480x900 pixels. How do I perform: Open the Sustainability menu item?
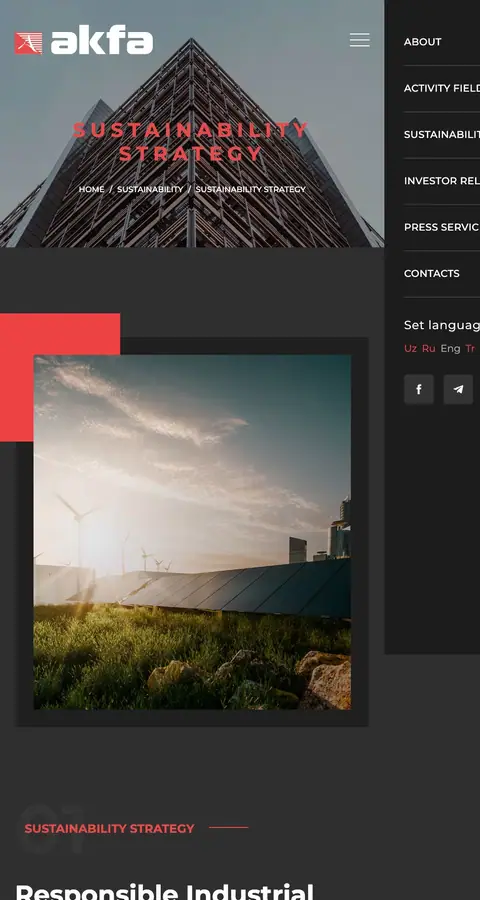click(442, 134)
